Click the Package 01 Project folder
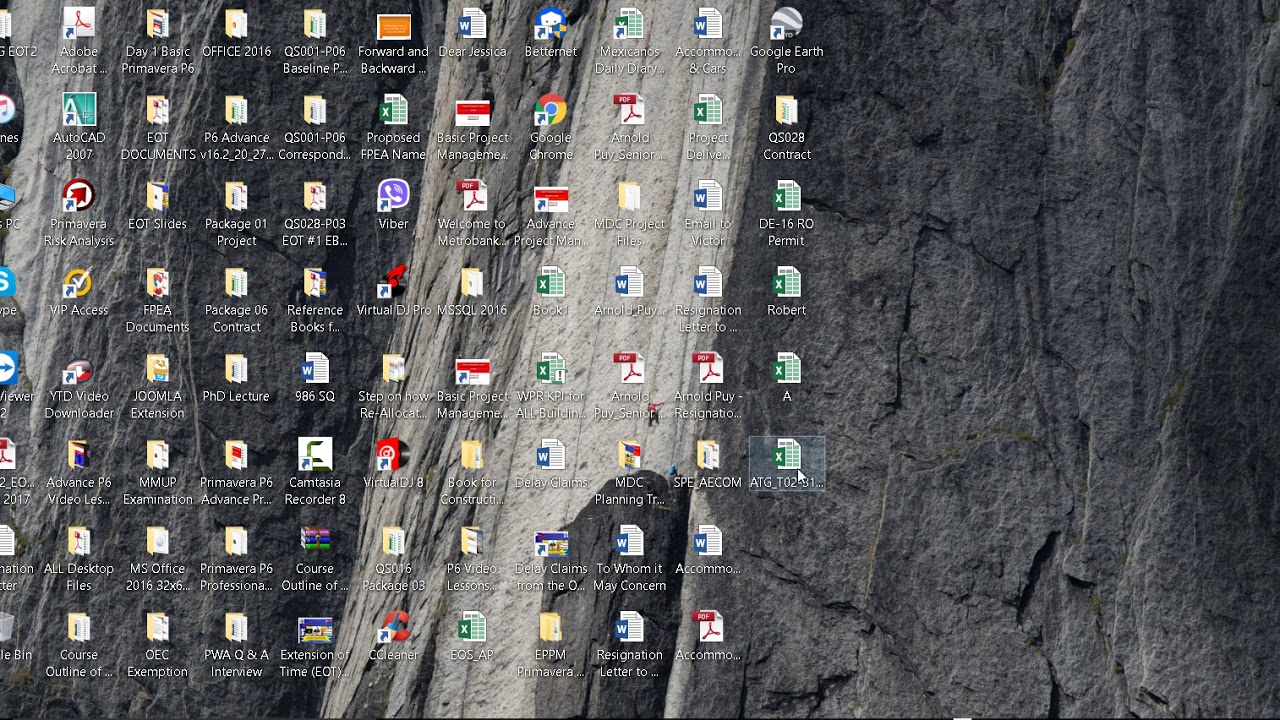The width and height of the screenshot is (1280, 720). pos(236,196)
